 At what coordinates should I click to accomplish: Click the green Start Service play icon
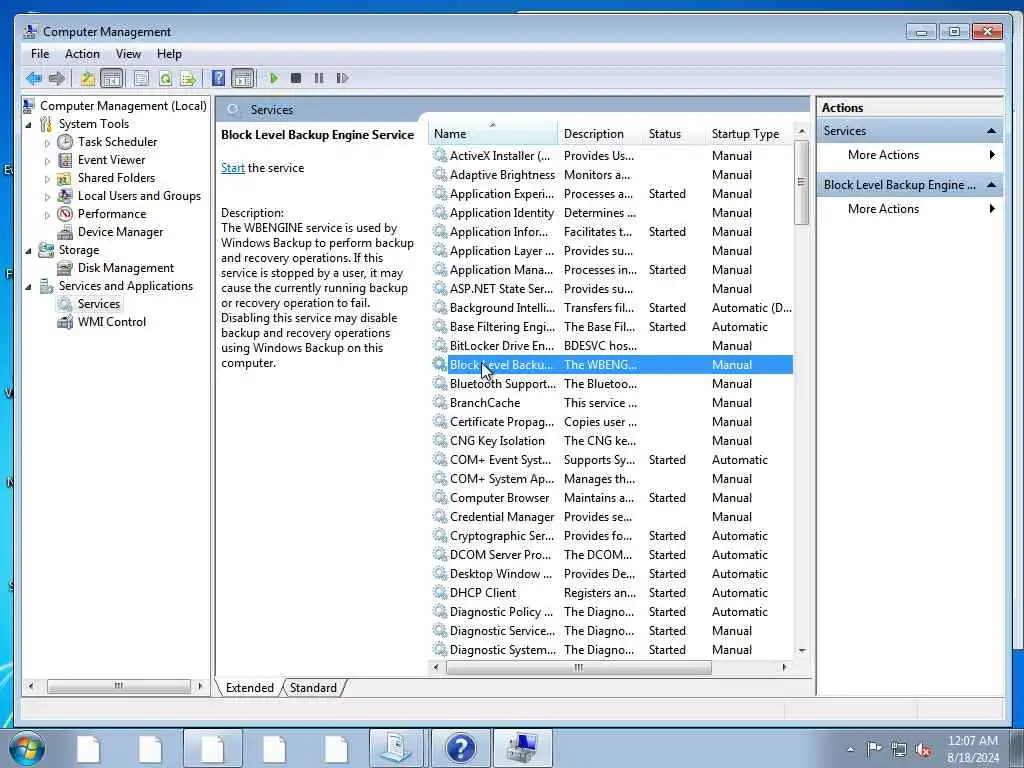coord(274,78)
